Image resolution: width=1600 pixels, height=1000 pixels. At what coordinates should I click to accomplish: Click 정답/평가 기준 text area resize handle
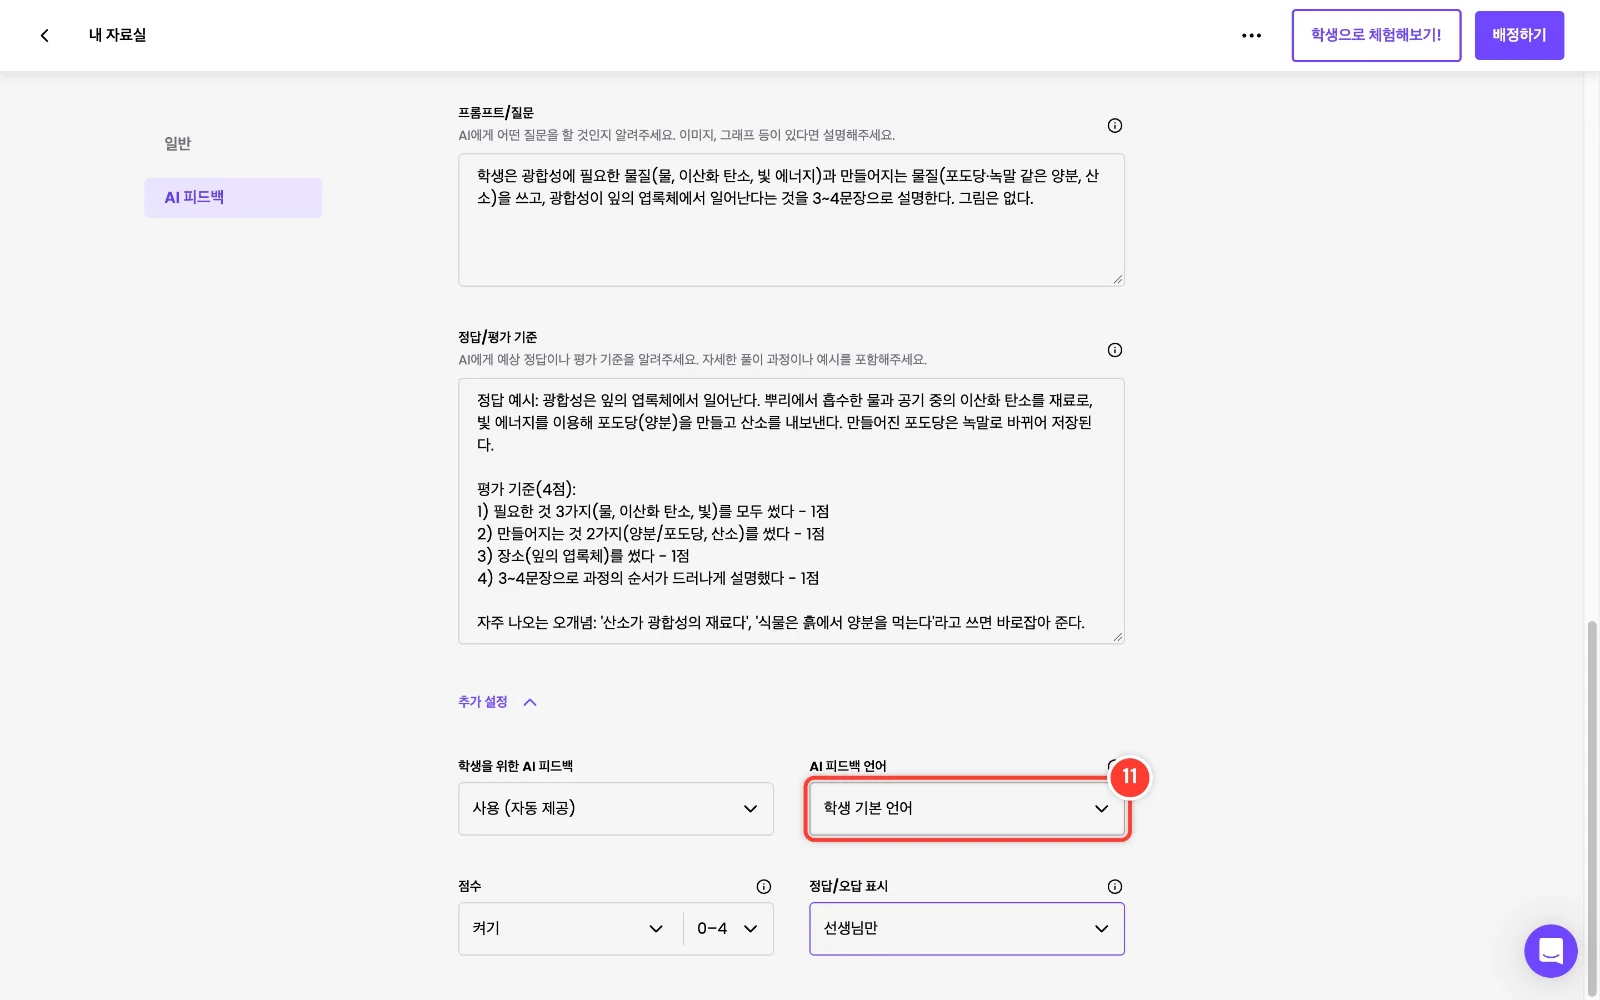pos(1117,636)
